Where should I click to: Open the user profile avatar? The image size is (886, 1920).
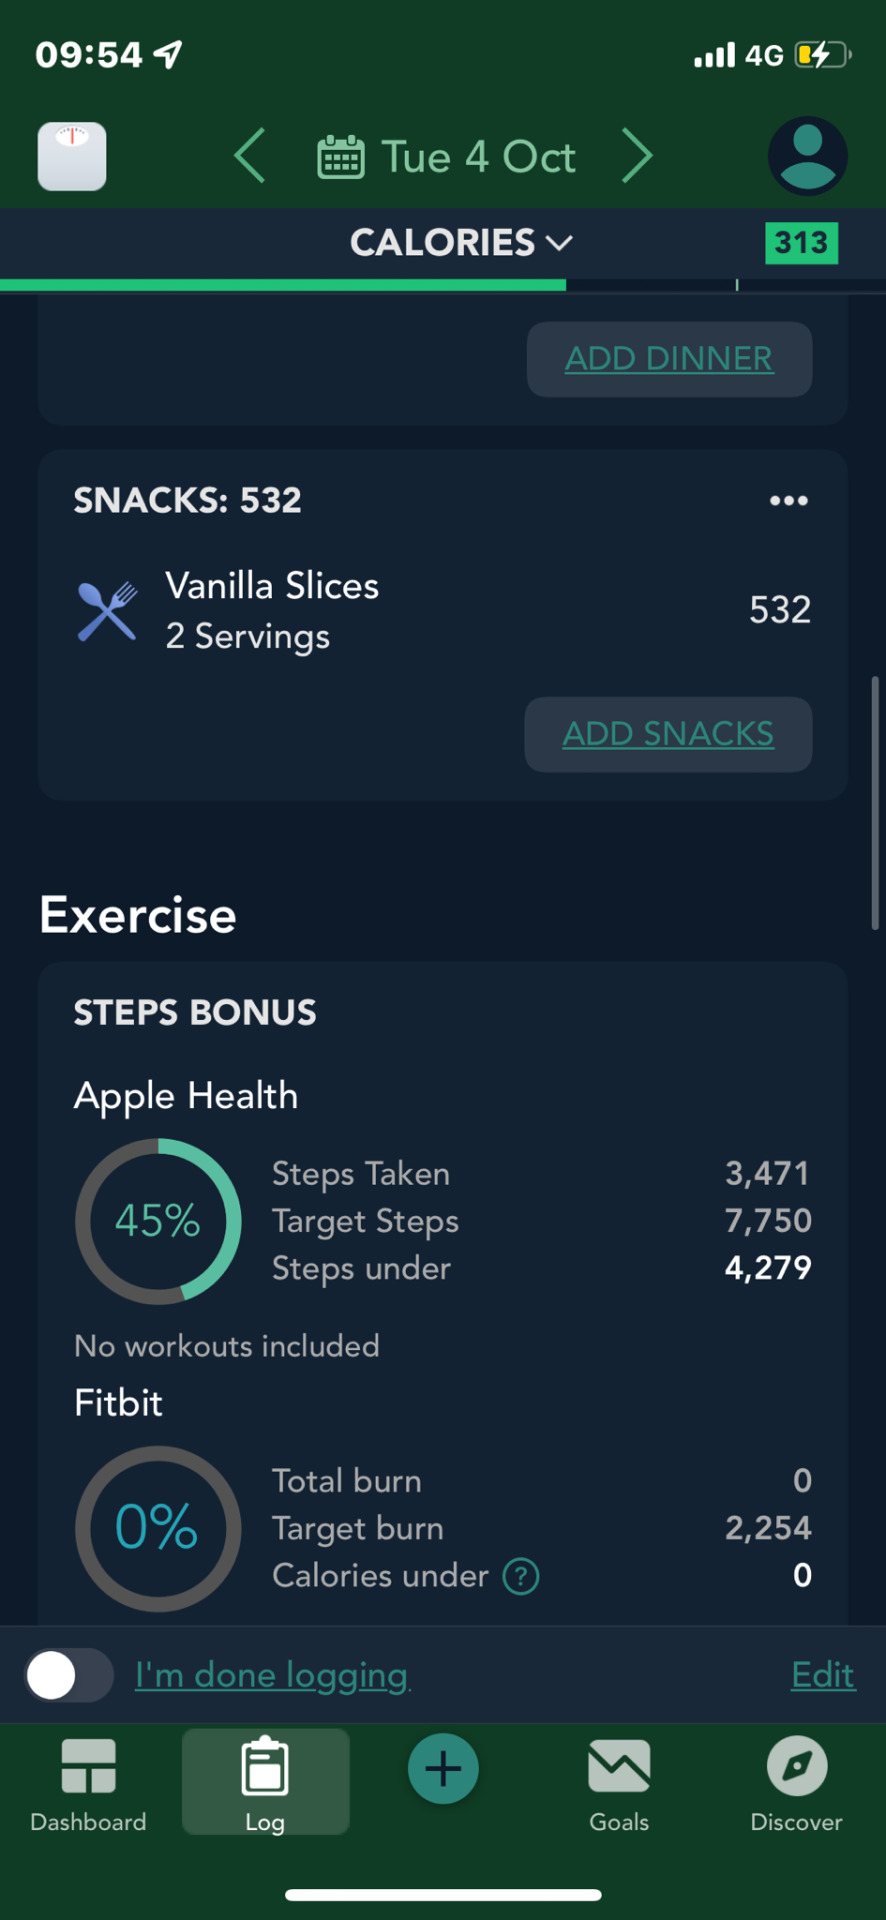coord(807,156)
